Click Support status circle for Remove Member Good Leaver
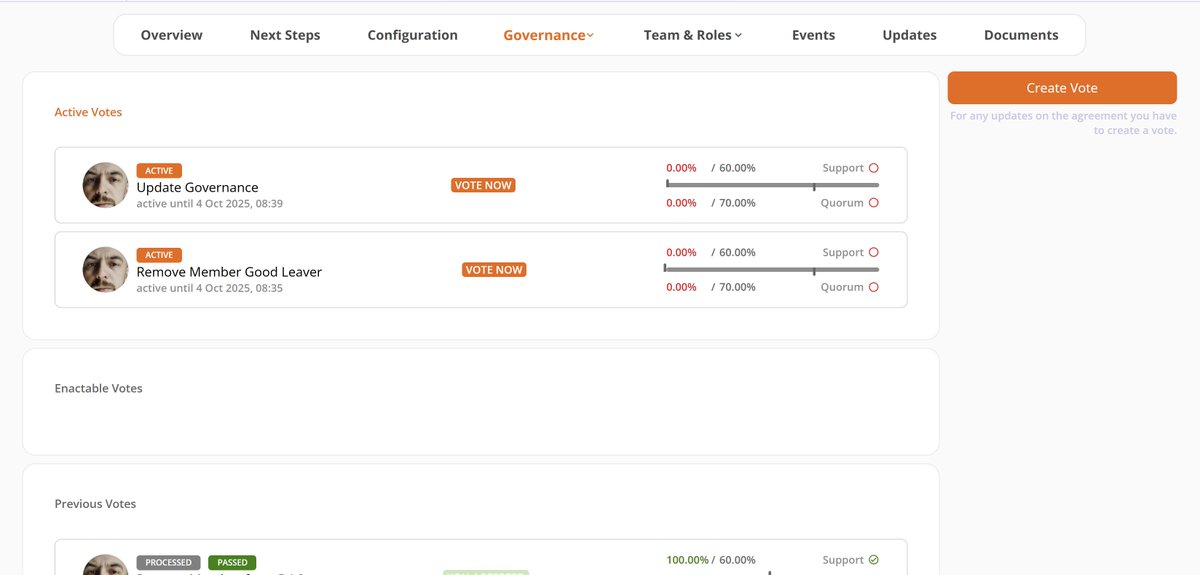 coord(873,253)
